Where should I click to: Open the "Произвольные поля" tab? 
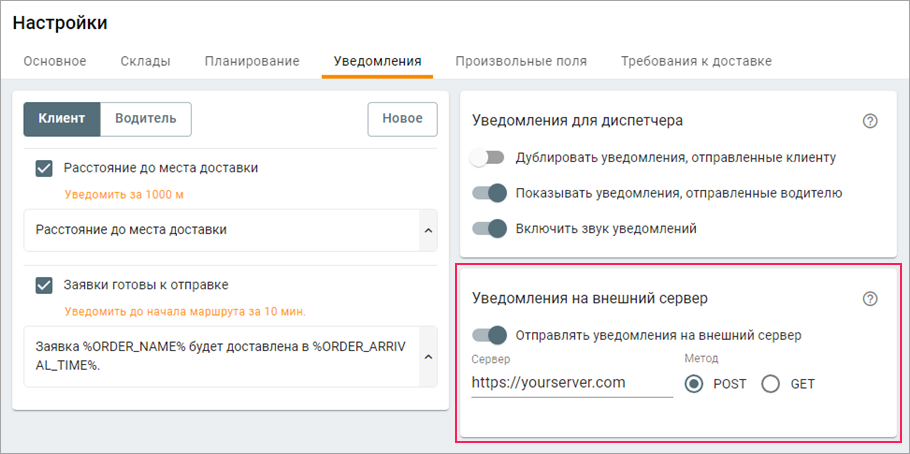(521, 61)
